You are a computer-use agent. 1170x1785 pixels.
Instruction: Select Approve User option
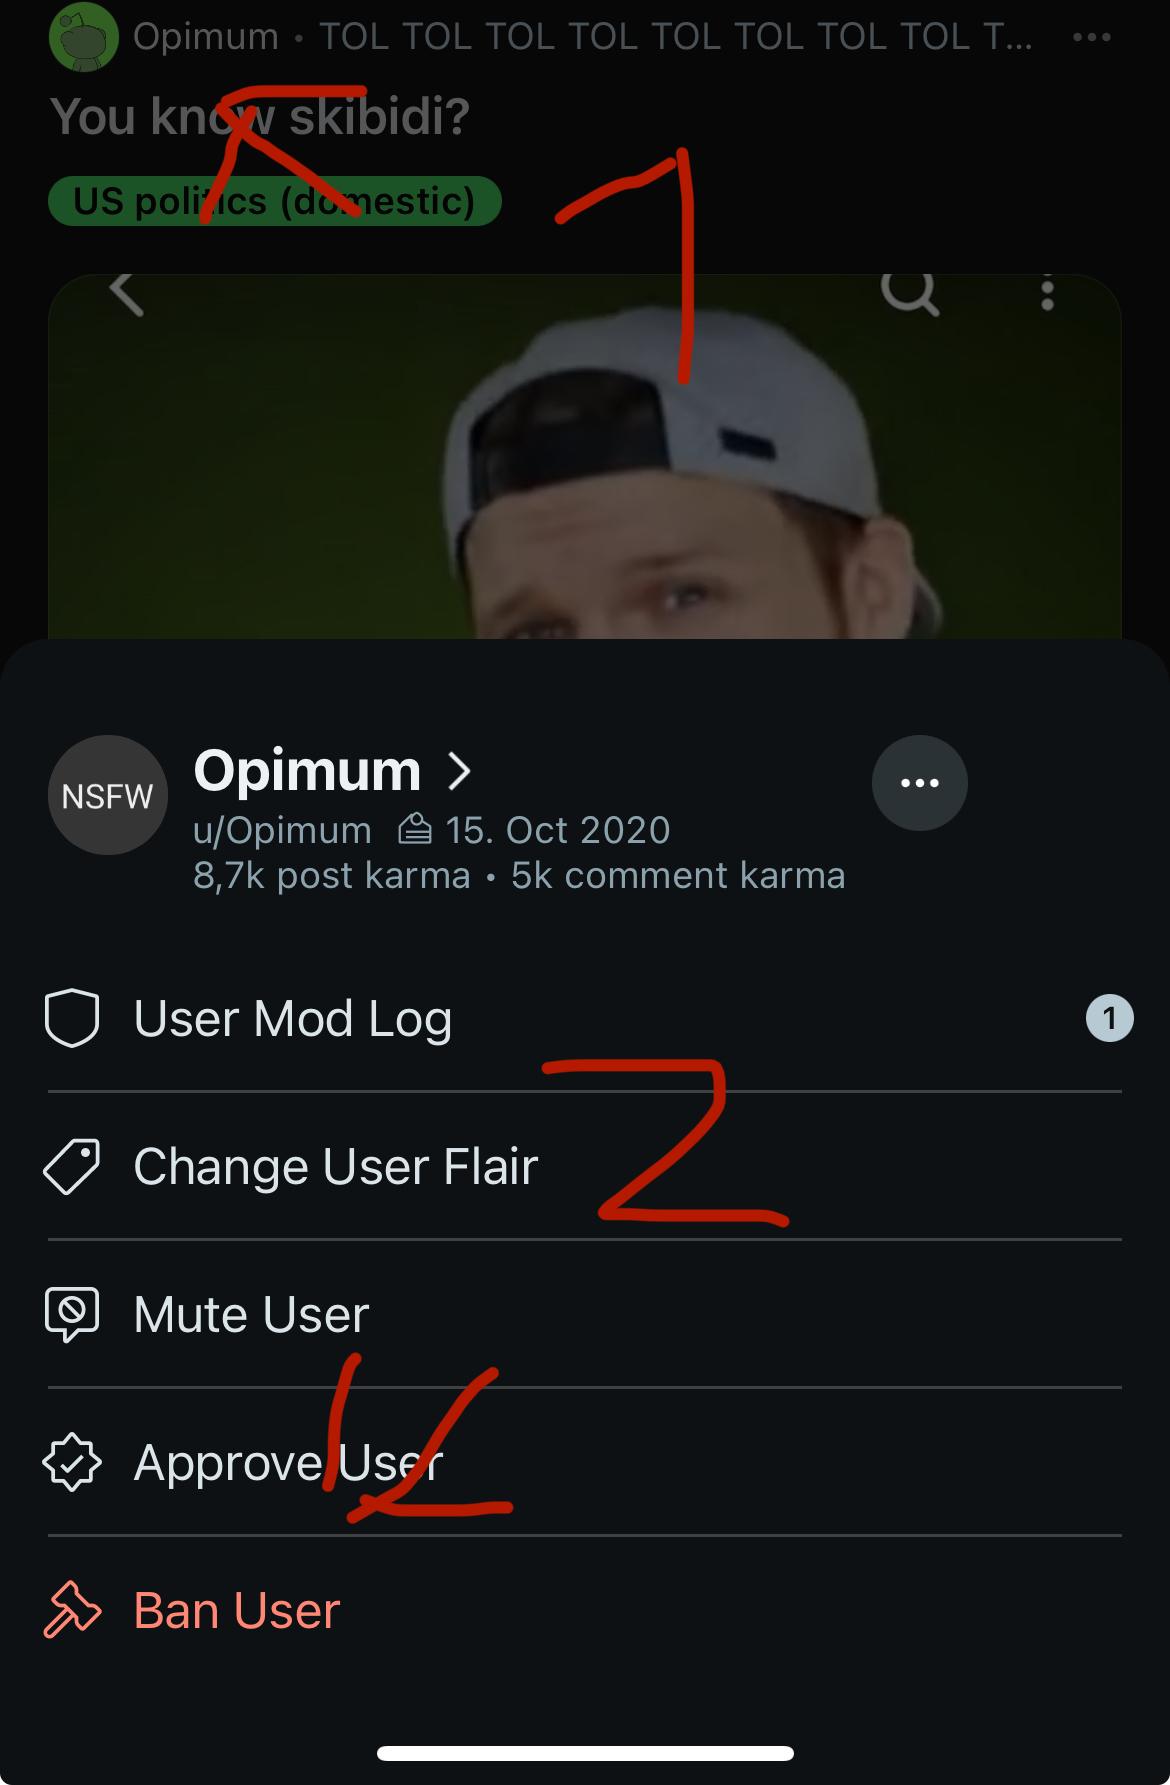[288, 1463]
